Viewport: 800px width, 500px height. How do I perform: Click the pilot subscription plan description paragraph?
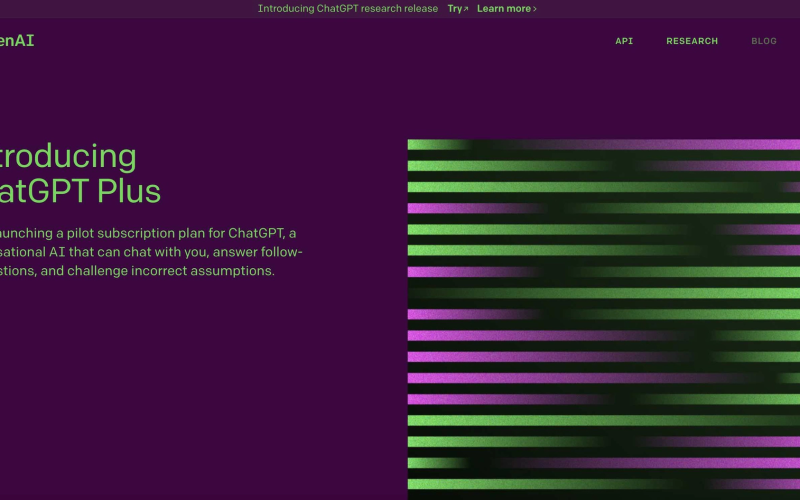click(x=150, y=252)
